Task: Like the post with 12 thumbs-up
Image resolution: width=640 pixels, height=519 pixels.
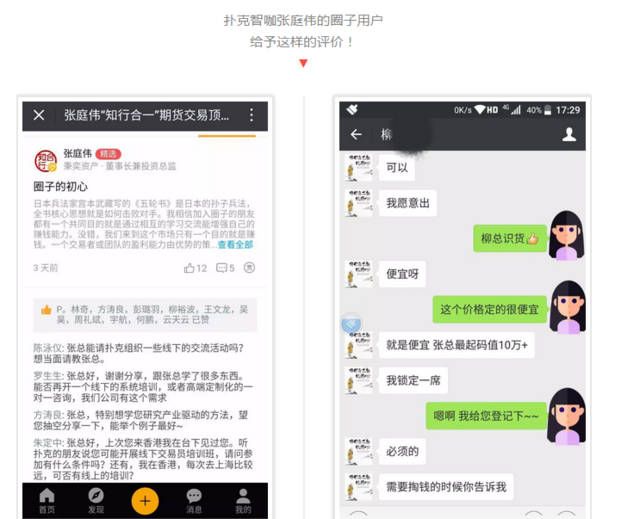Action: pos(195,268)
